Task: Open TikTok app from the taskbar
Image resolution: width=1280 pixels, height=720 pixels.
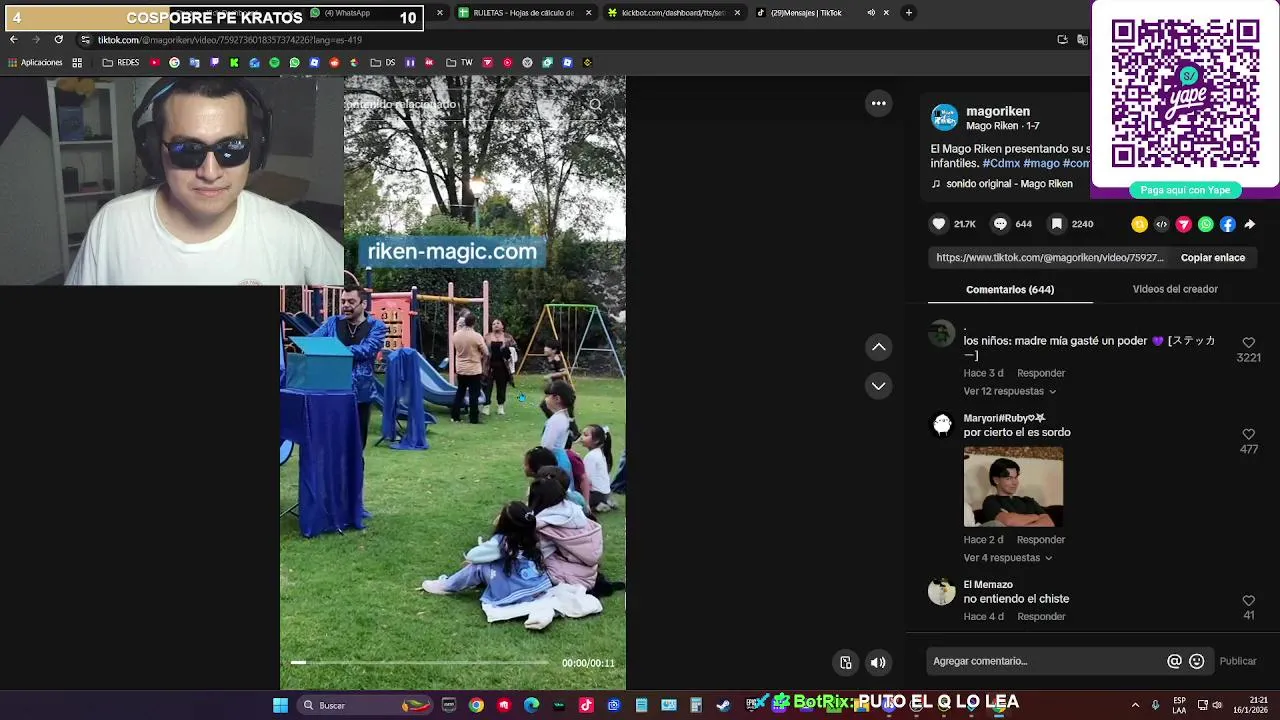Action: pyautogui.click(x=586, y=705)
